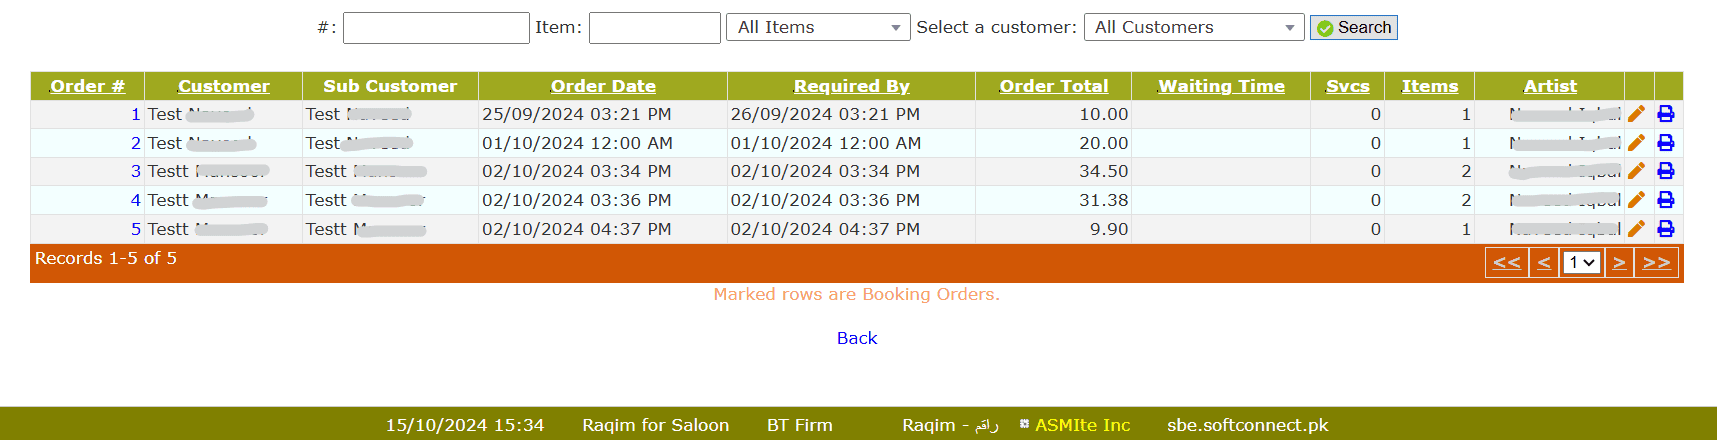This screenshot has width=1717, height=440.
Task: Print order 5 via the printer icon
Action: pyautogui.click(x=1666, y=229)
